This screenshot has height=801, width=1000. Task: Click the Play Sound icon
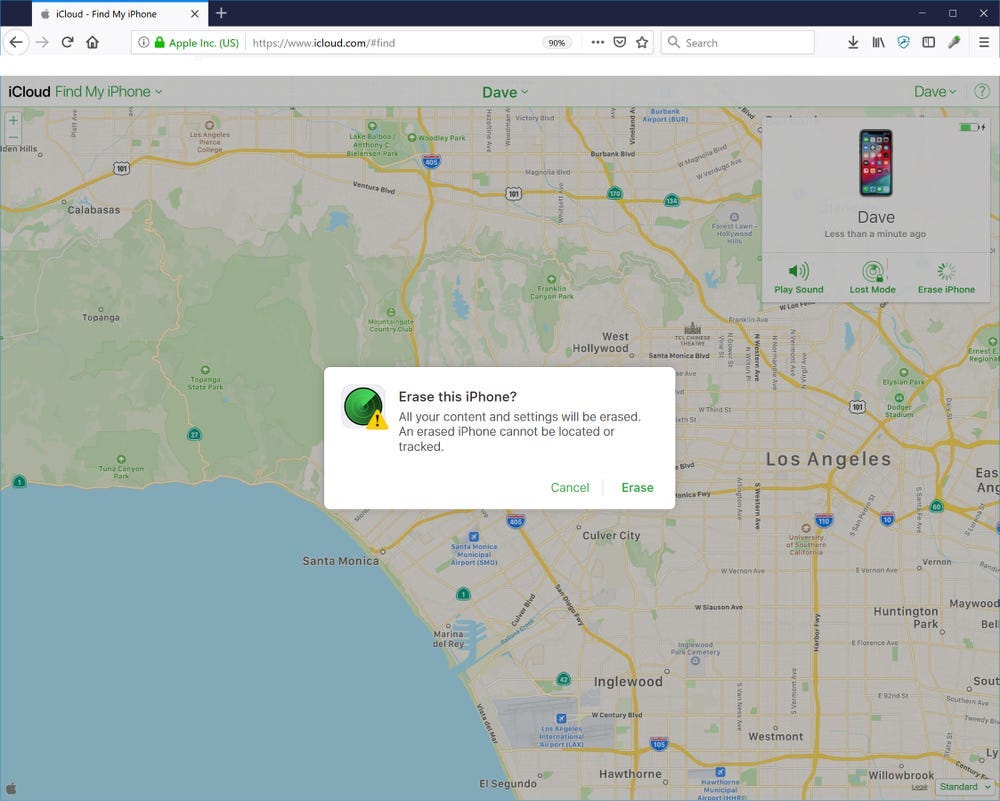click(798, 272)
